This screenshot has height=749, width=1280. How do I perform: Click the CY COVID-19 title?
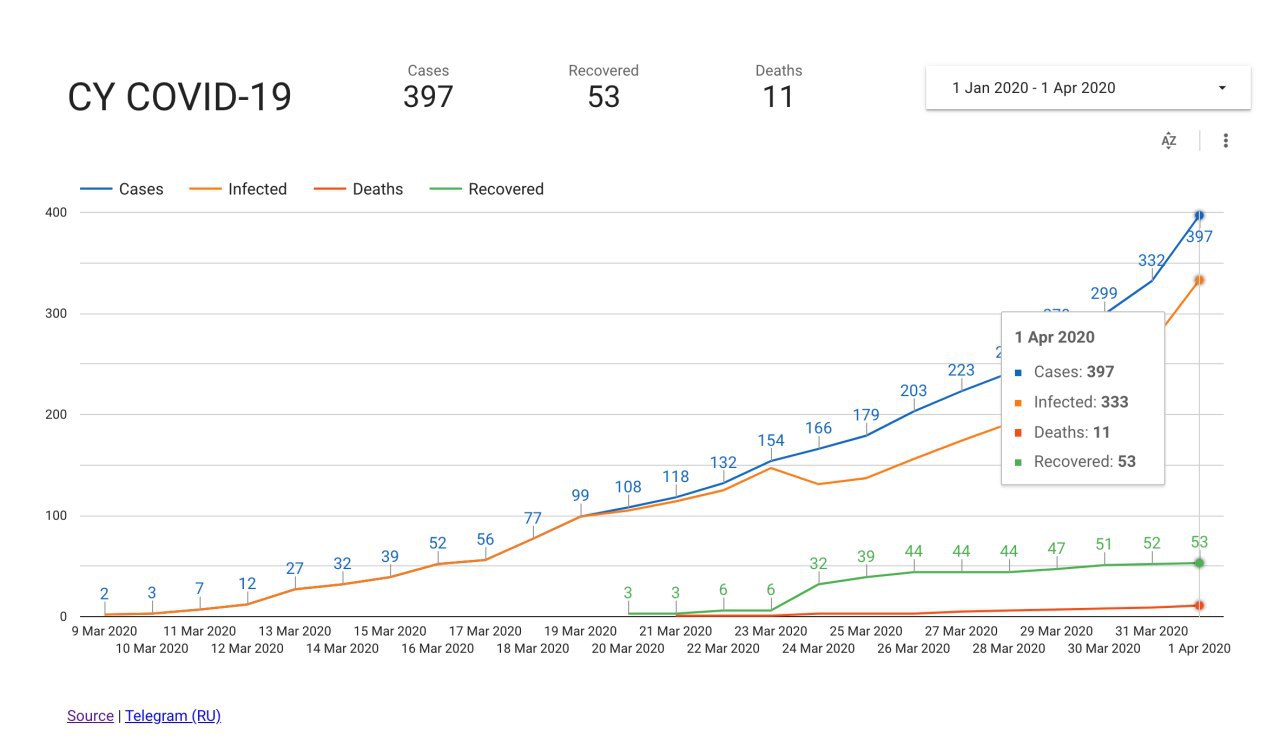coord(180,97)
